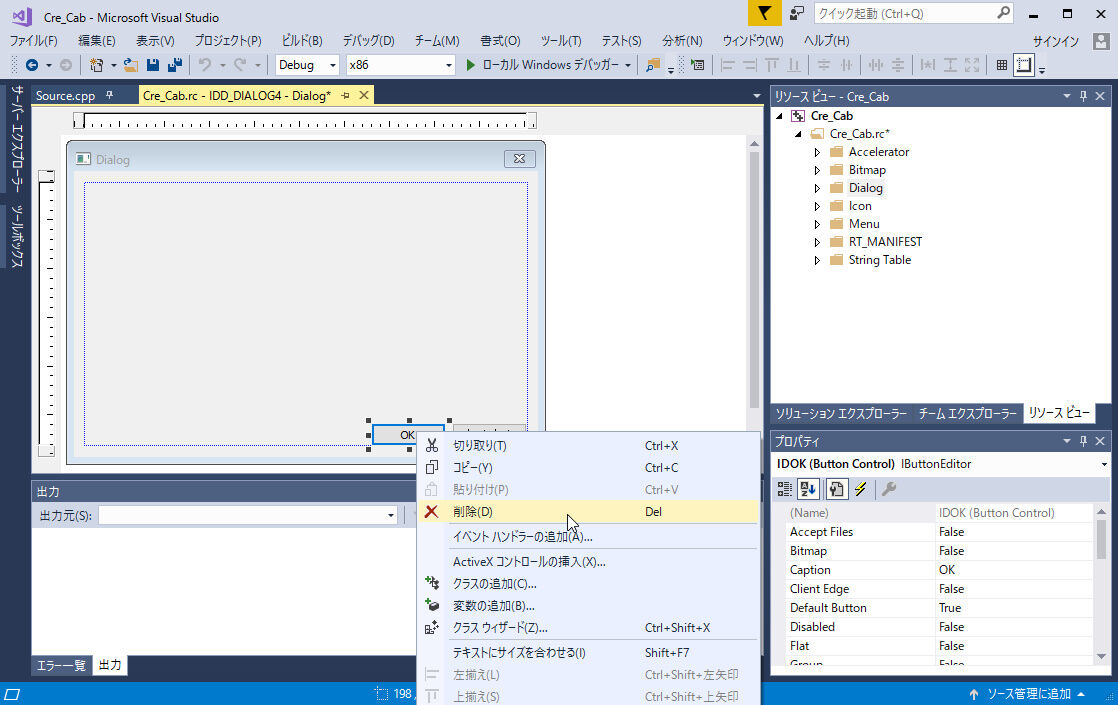The image size is (1118, 705).
Task: Choose Add Variable (変数の追加) entry
Action: [x=589, y=606]
